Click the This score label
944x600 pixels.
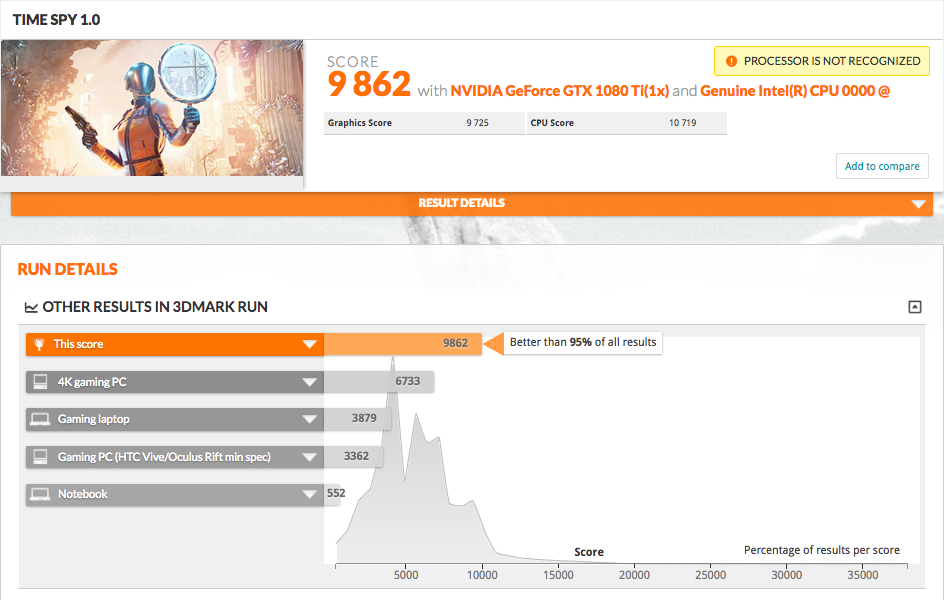click(78, 344)
